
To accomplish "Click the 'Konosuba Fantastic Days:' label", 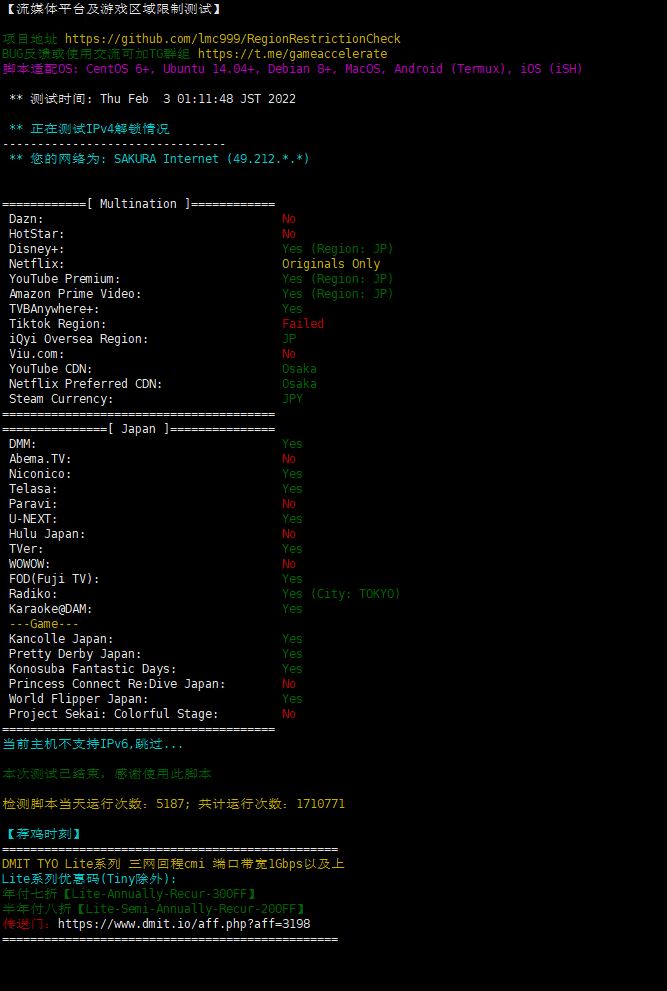I will (x=93, y=669).
